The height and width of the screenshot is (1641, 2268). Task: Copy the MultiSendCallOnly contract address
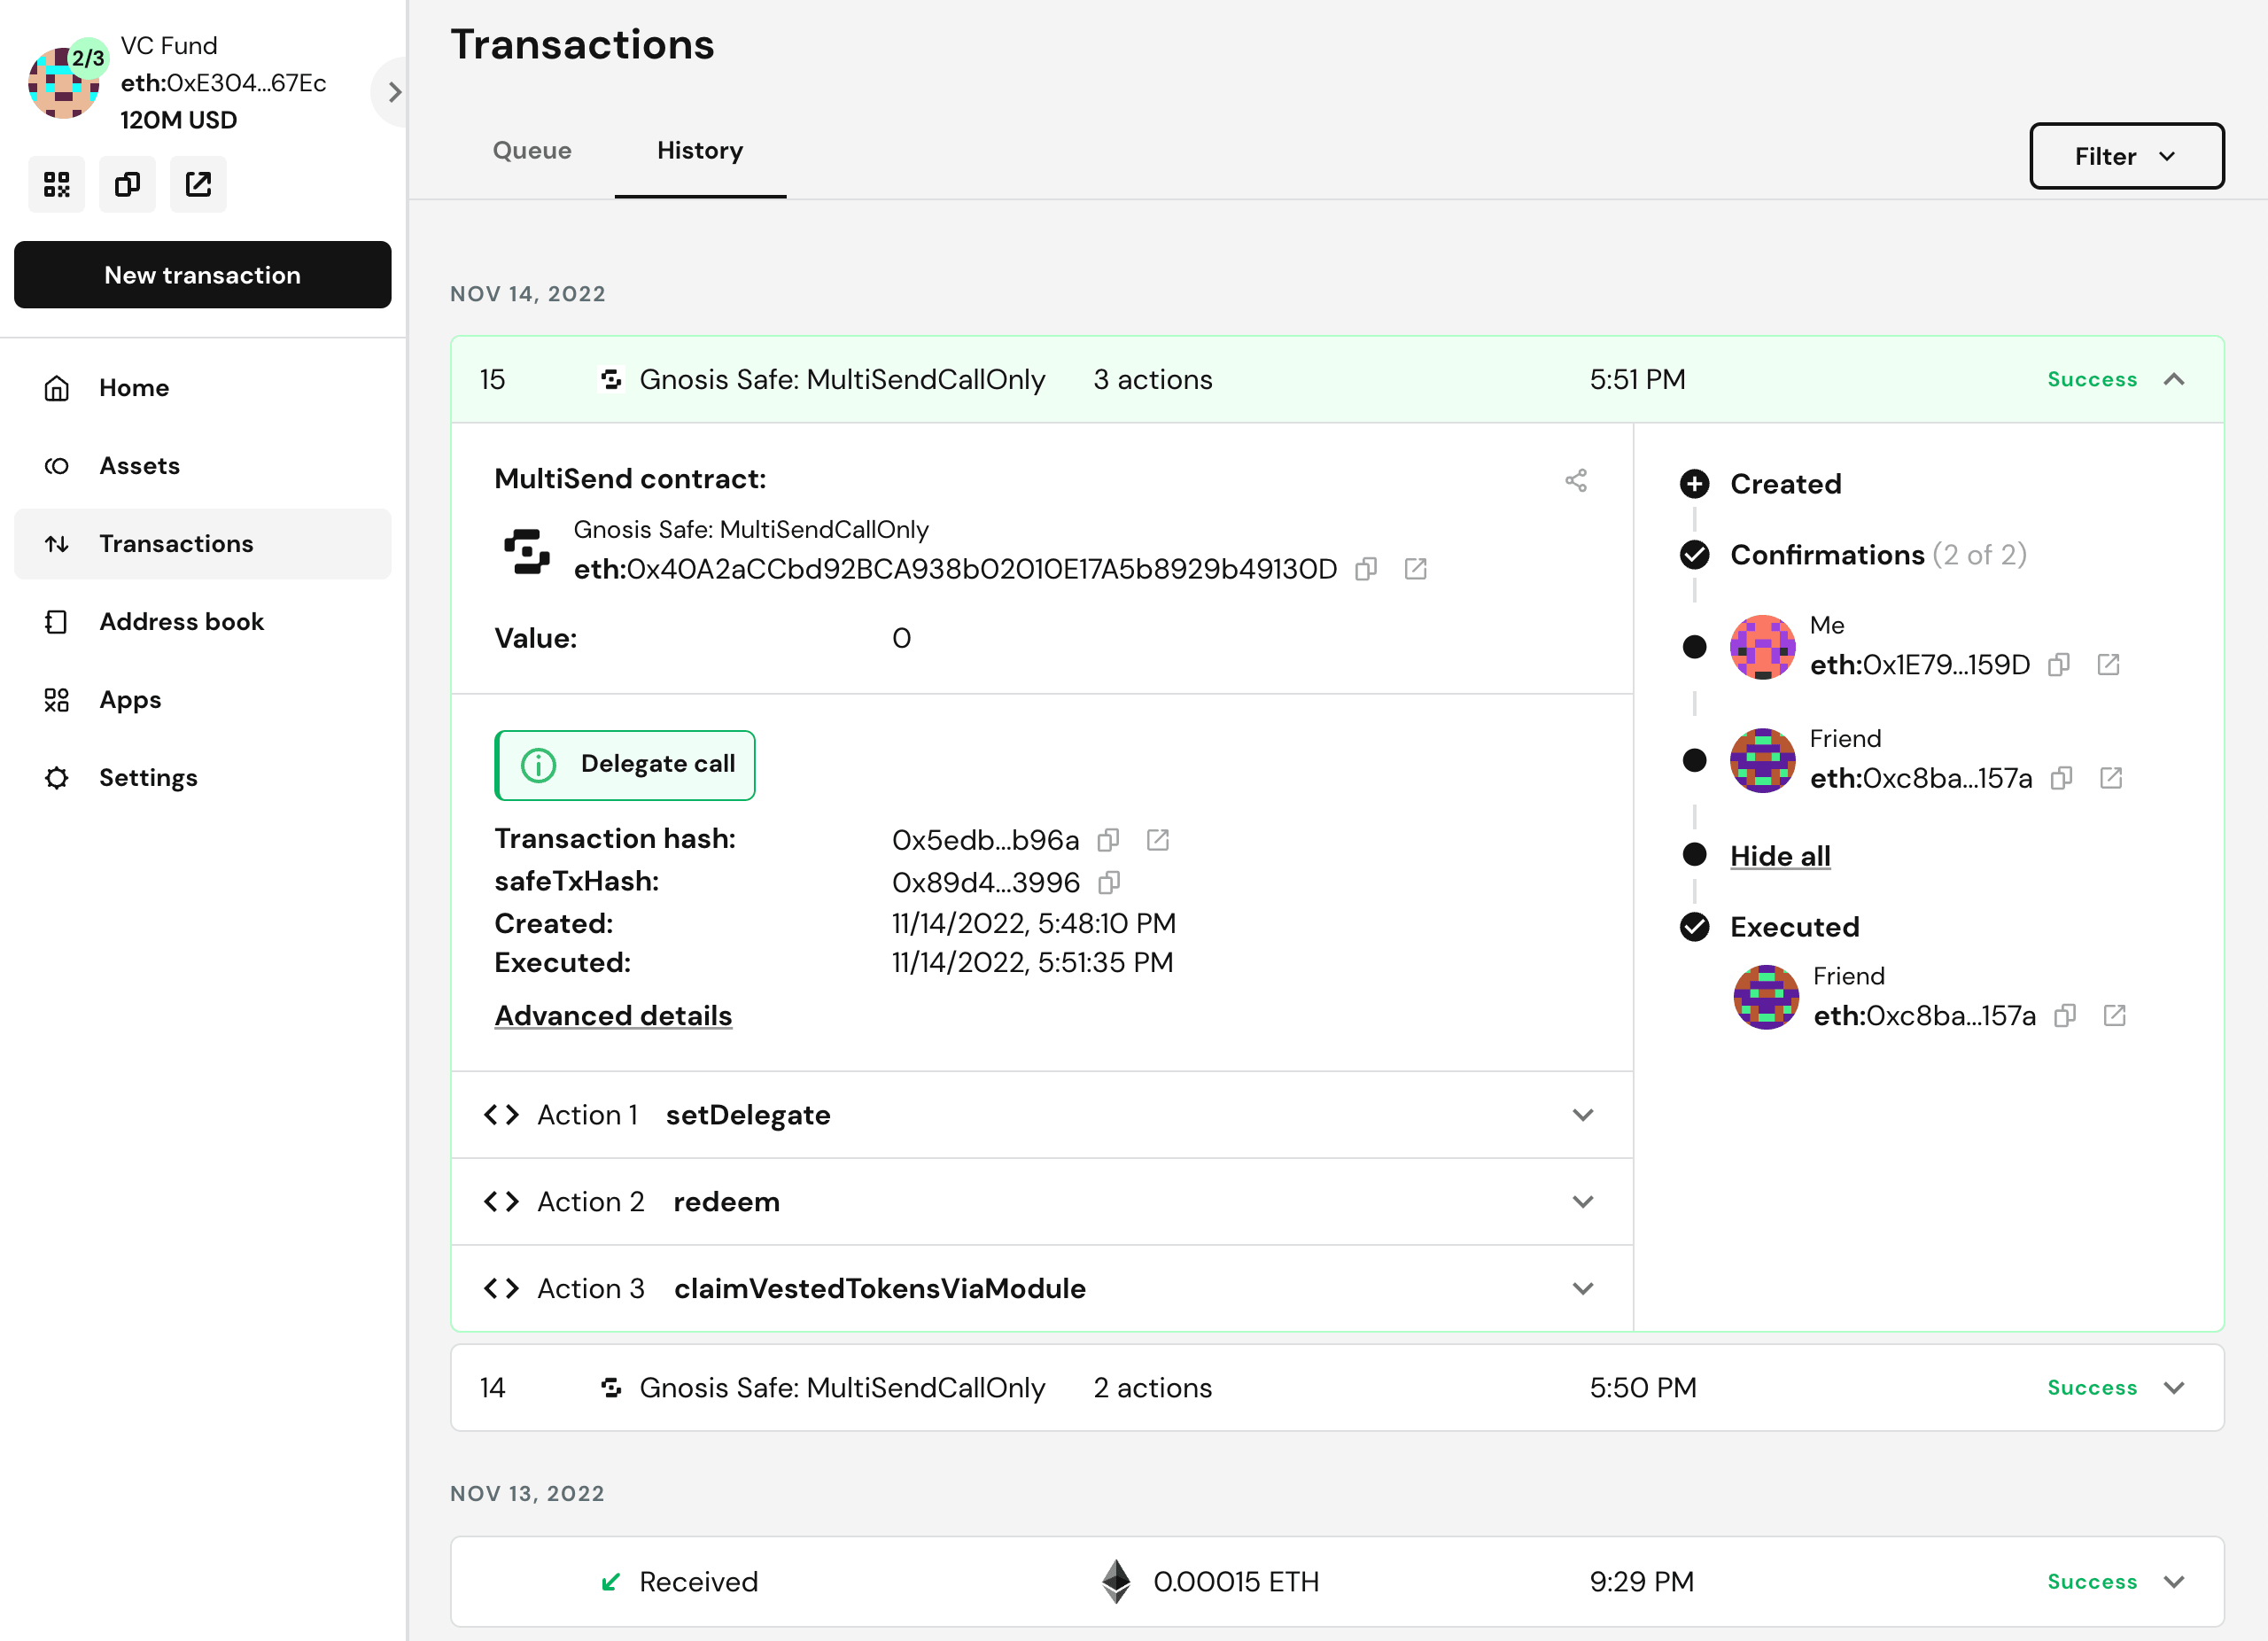point(1366,570)
